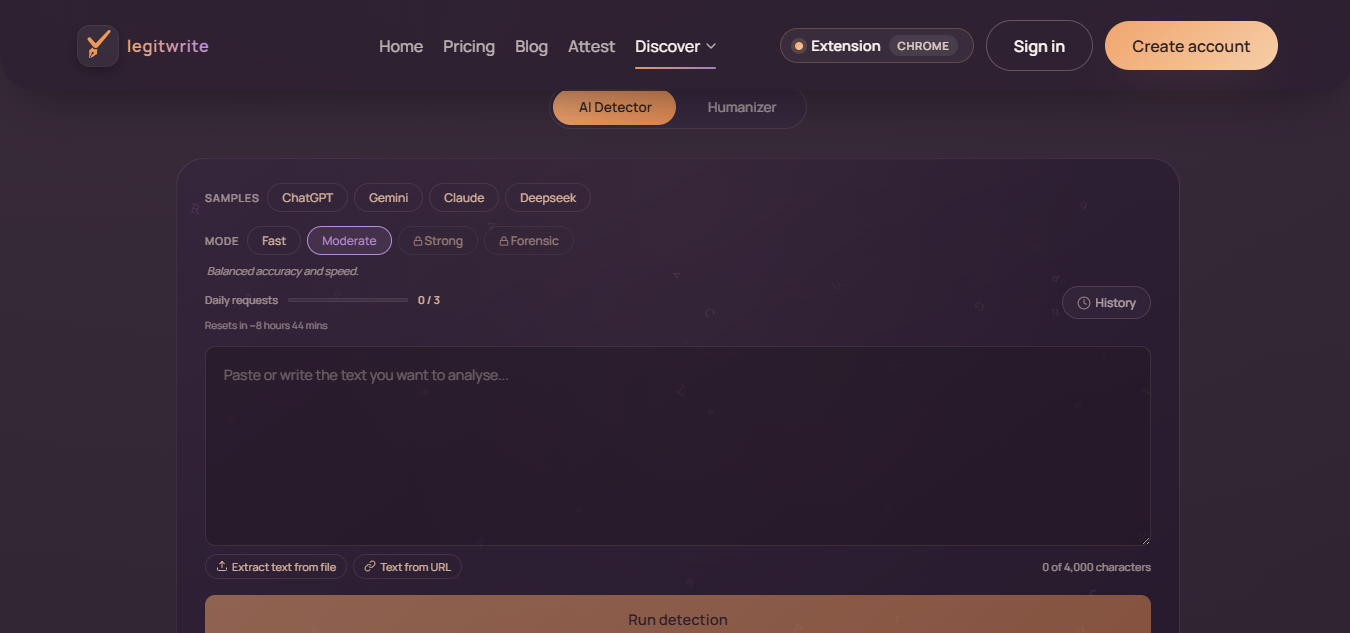Viewport: 1350px width, 633px height.
Task: Click the Daily requests progress bar
Action: point(348,300)
